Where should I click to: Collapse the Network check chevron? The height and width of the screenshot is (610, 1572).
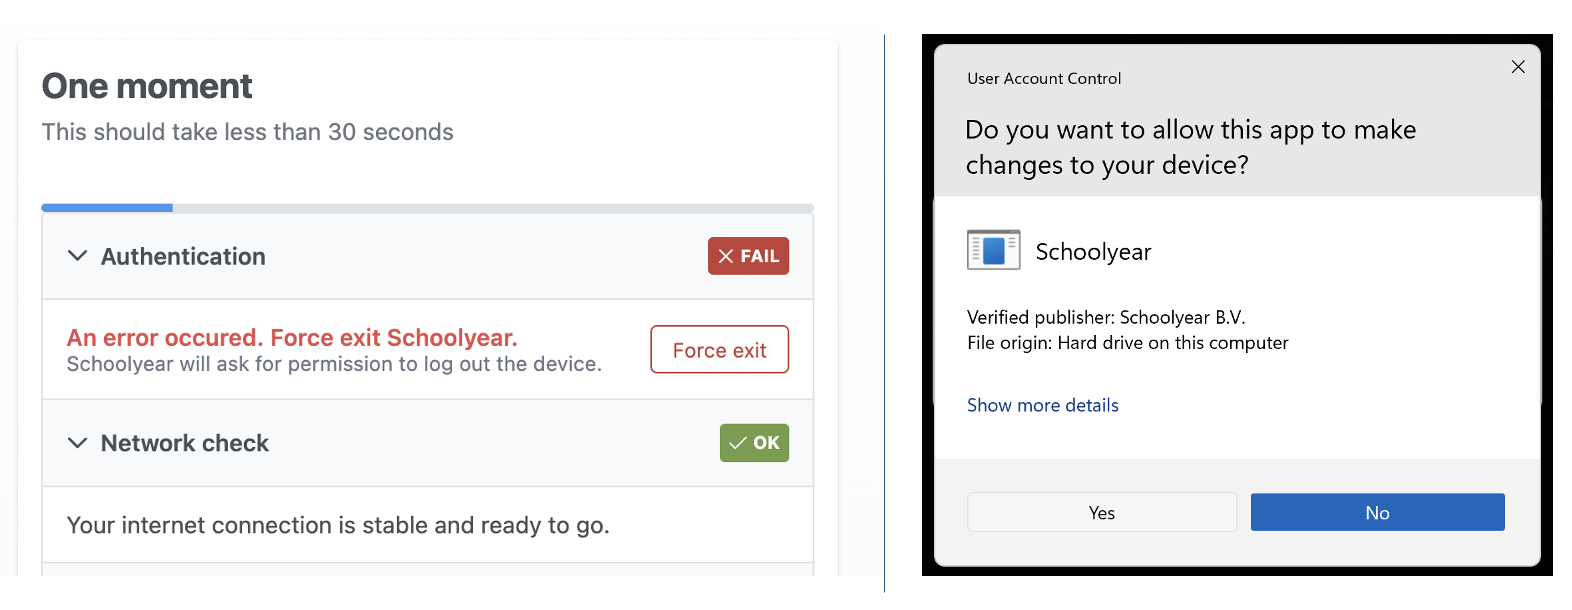(77, 443)
